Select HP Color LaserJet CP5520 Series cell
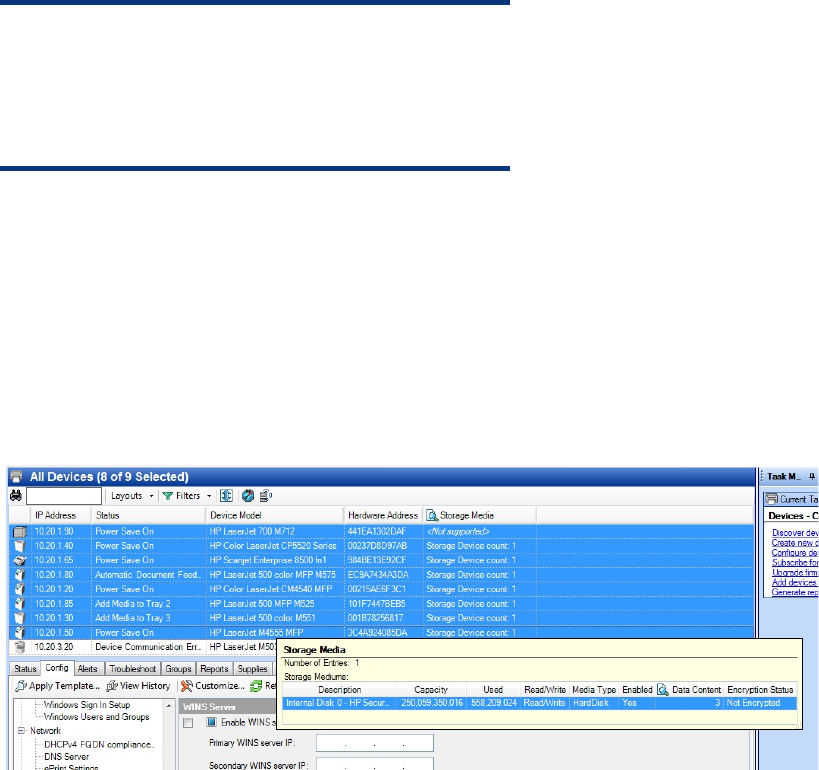This screenshot has width=819, height=770. click(275, 546)
